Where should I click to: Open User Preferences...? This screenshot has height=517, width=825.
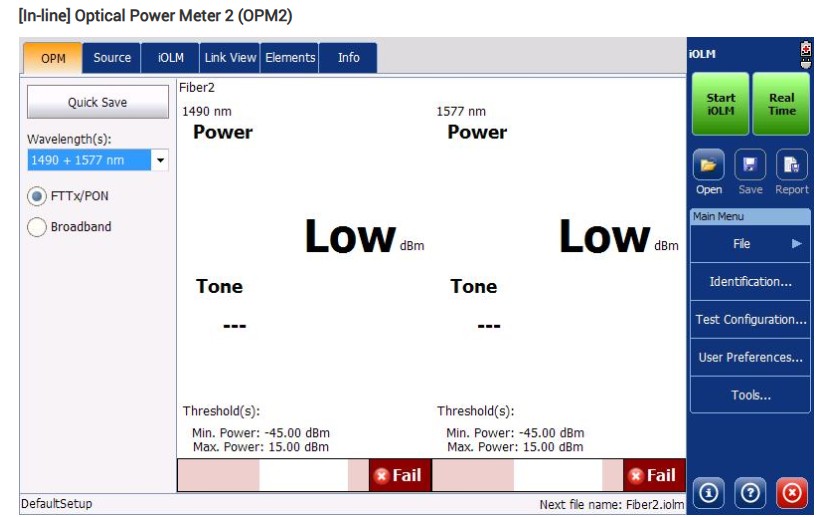750,357
